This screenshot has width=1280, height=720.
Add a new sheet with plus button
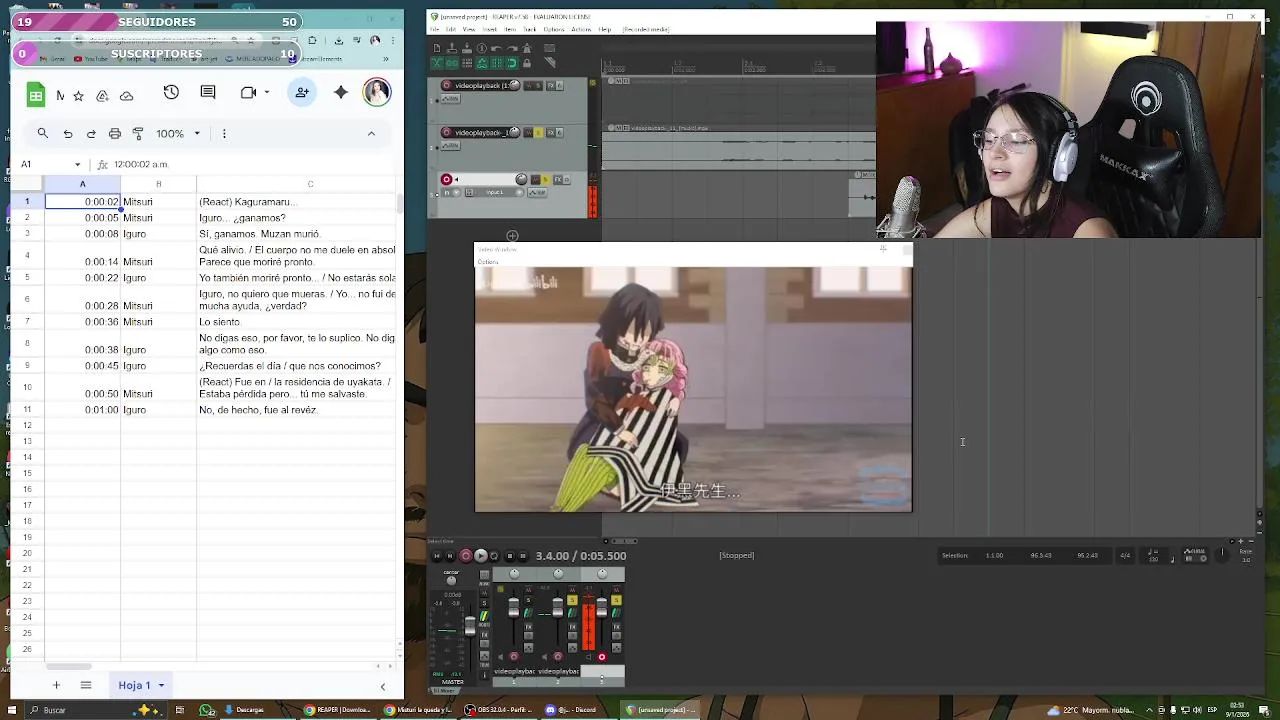(x=57, y=685)
